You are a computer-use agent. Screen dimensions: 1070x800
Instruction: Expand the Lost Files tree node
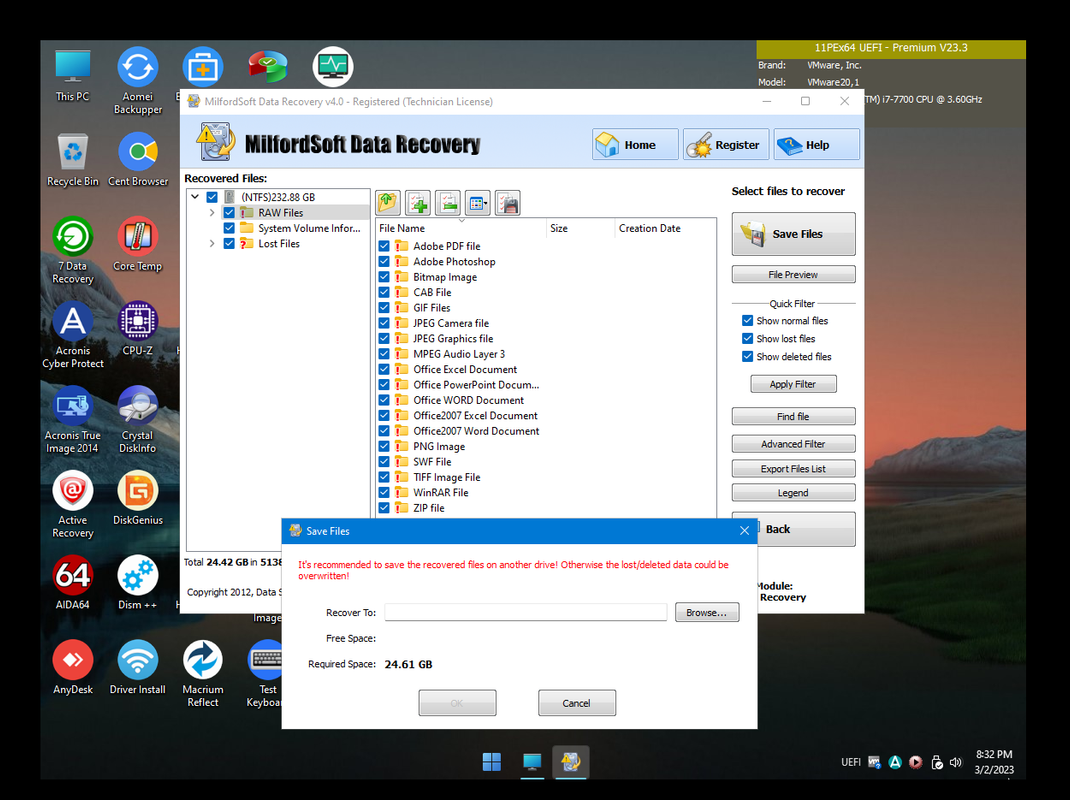pyautogui.click(x=212, y=244)
